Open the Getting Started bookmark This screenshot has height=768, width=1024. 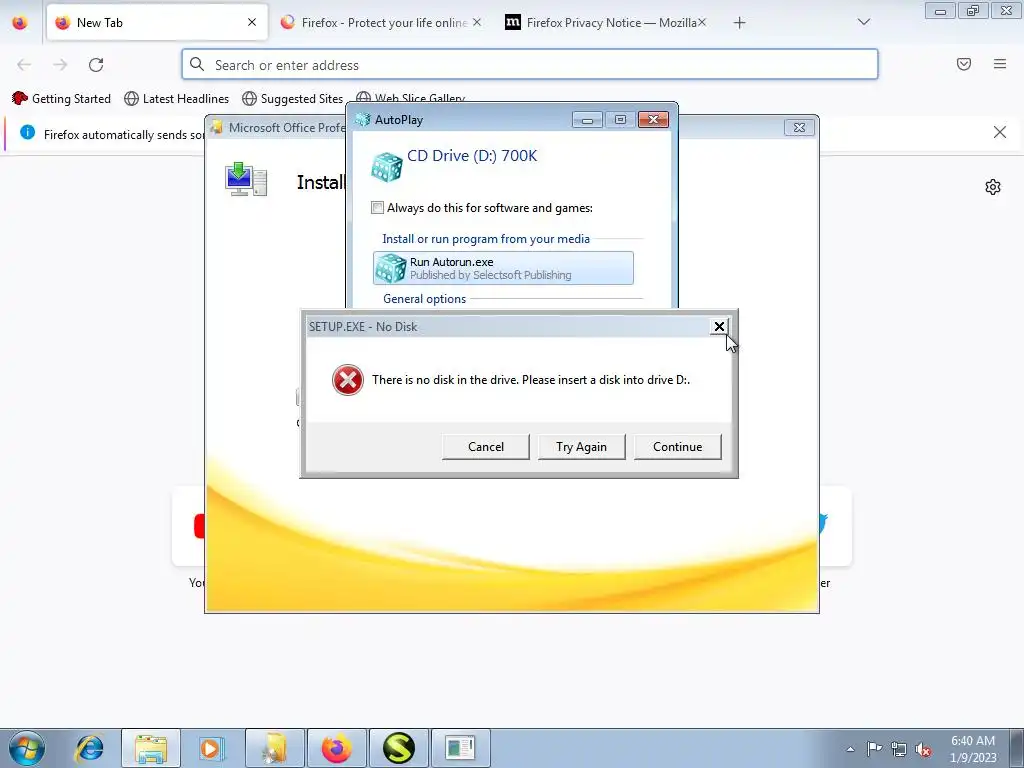tap(61, 99)
